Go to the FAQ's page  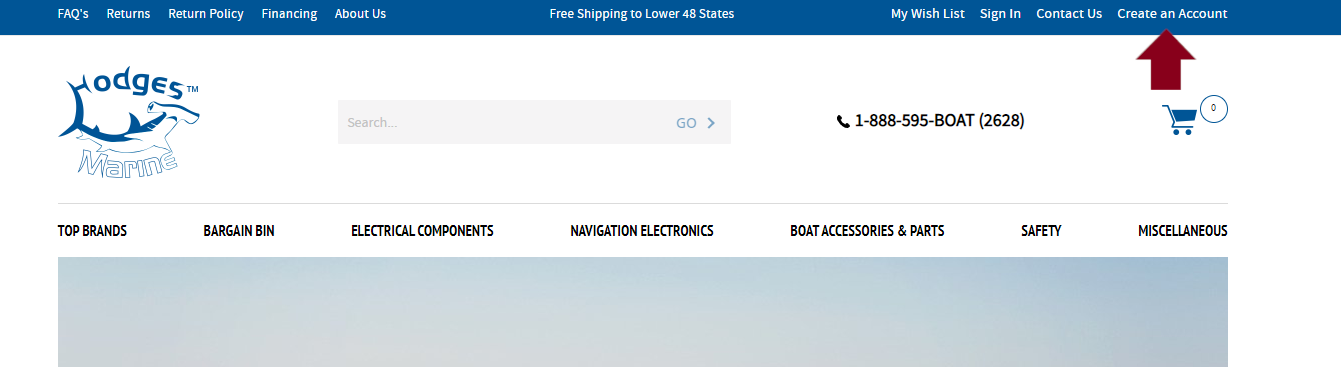click(x=73, y=14)
